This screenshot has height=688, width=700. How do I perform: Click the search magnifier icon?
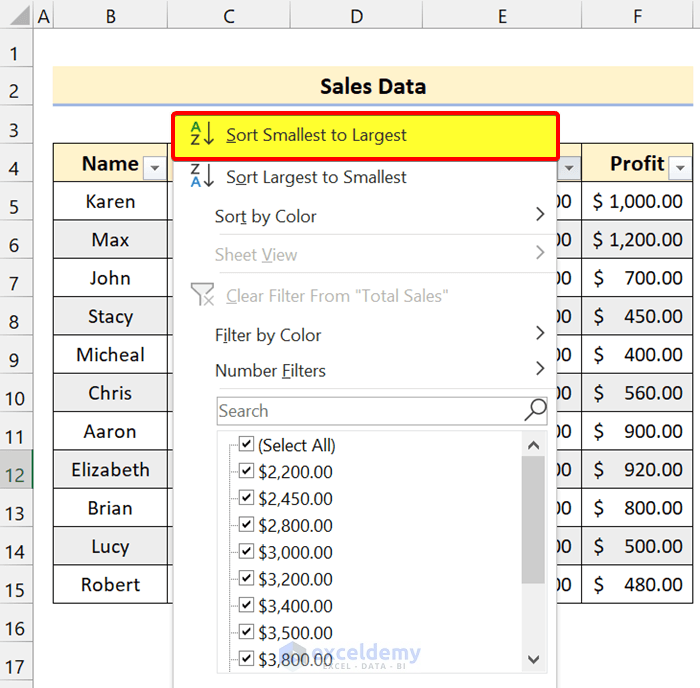point(536,410)
